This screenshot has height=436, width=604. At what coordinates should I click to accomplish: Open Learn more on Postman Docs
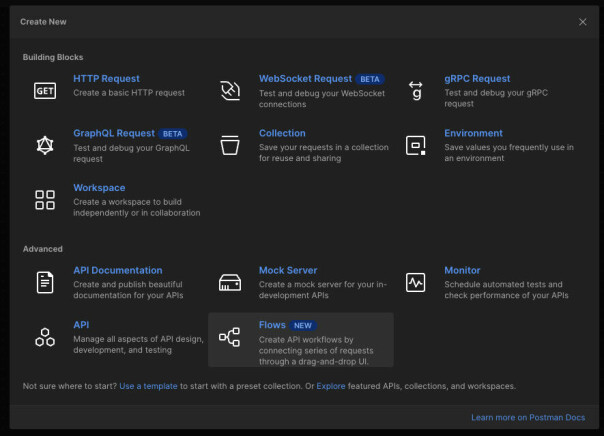tap(528, 418)
